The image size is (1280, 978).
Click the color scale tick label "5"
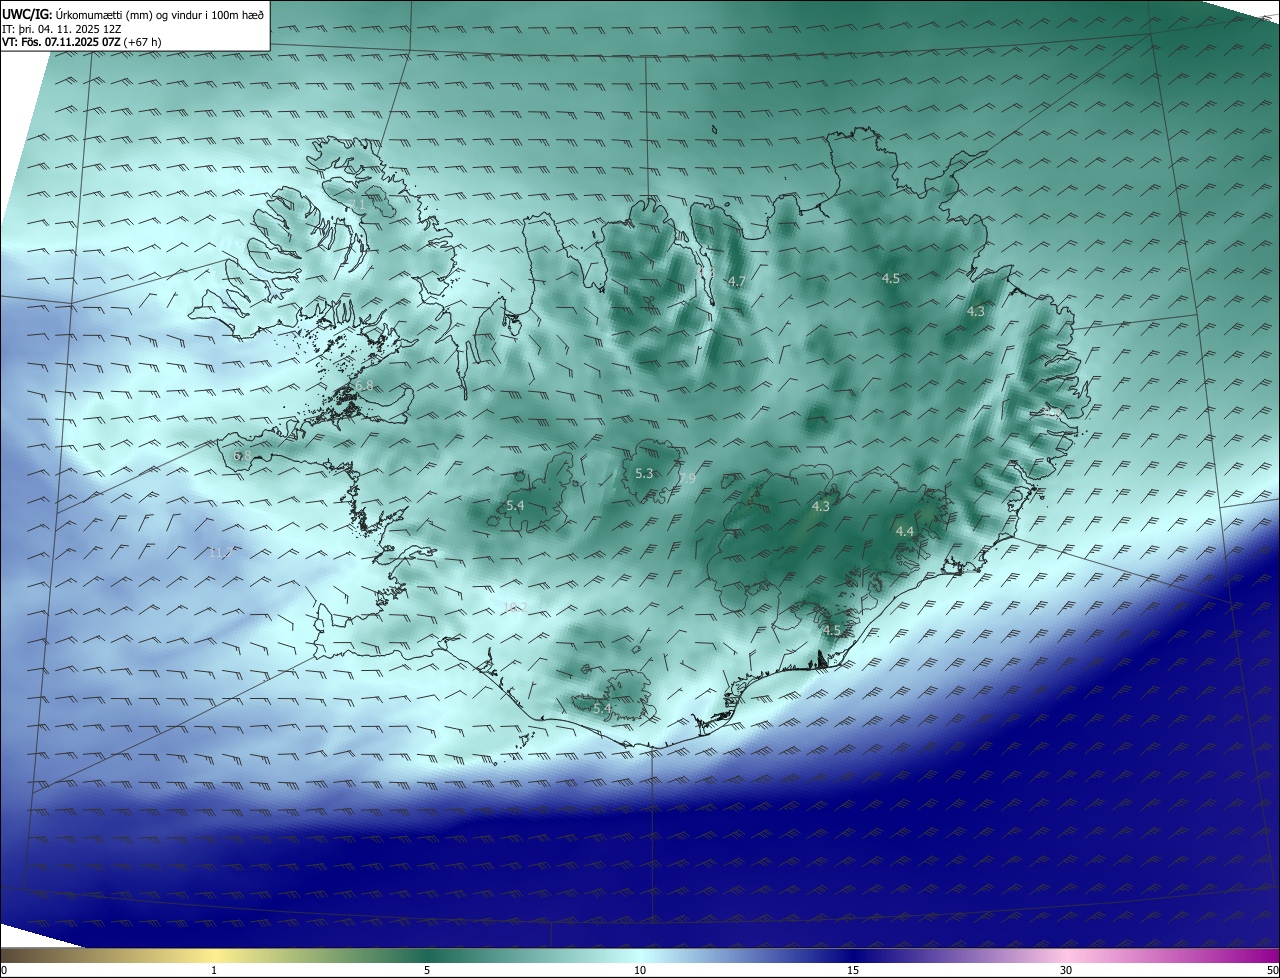427,970
